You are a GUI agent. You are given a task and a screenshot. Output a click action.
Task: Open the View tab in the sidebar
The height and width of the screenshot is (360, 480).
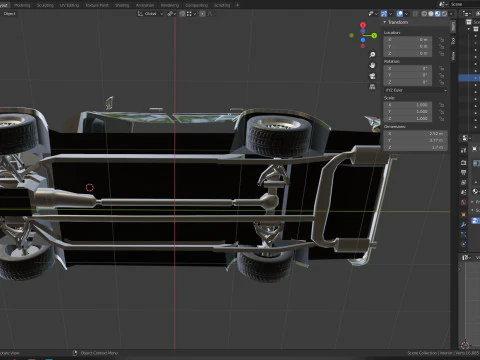pos(453,55)
